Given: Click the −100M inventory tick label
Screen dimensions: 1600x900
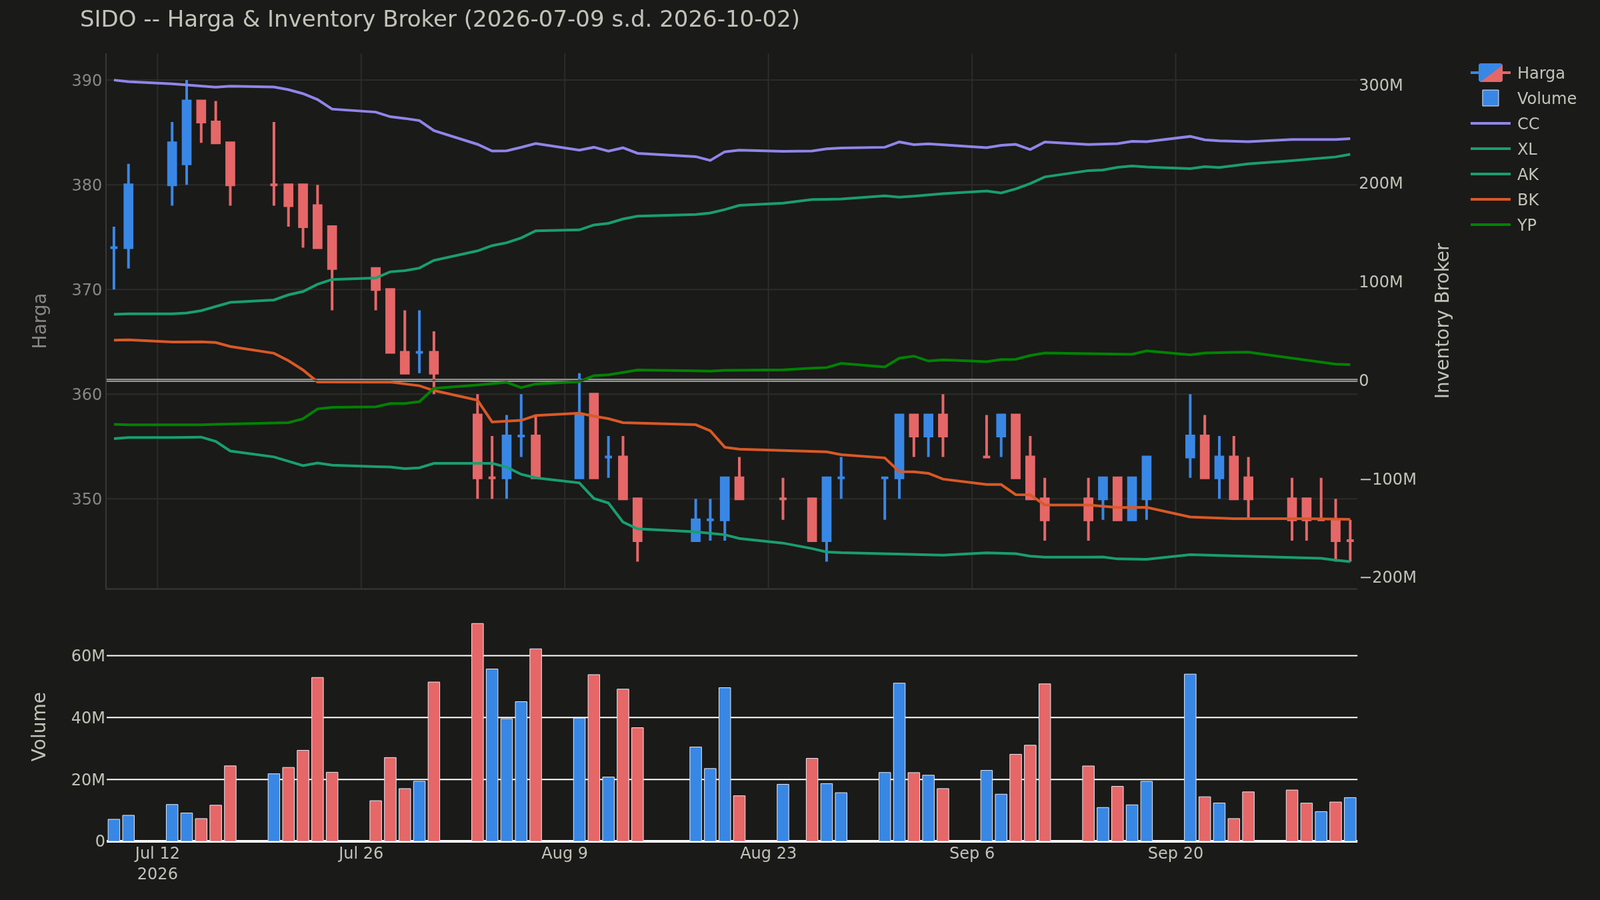Looking at the screenshot, I should tap(1388, 479).
